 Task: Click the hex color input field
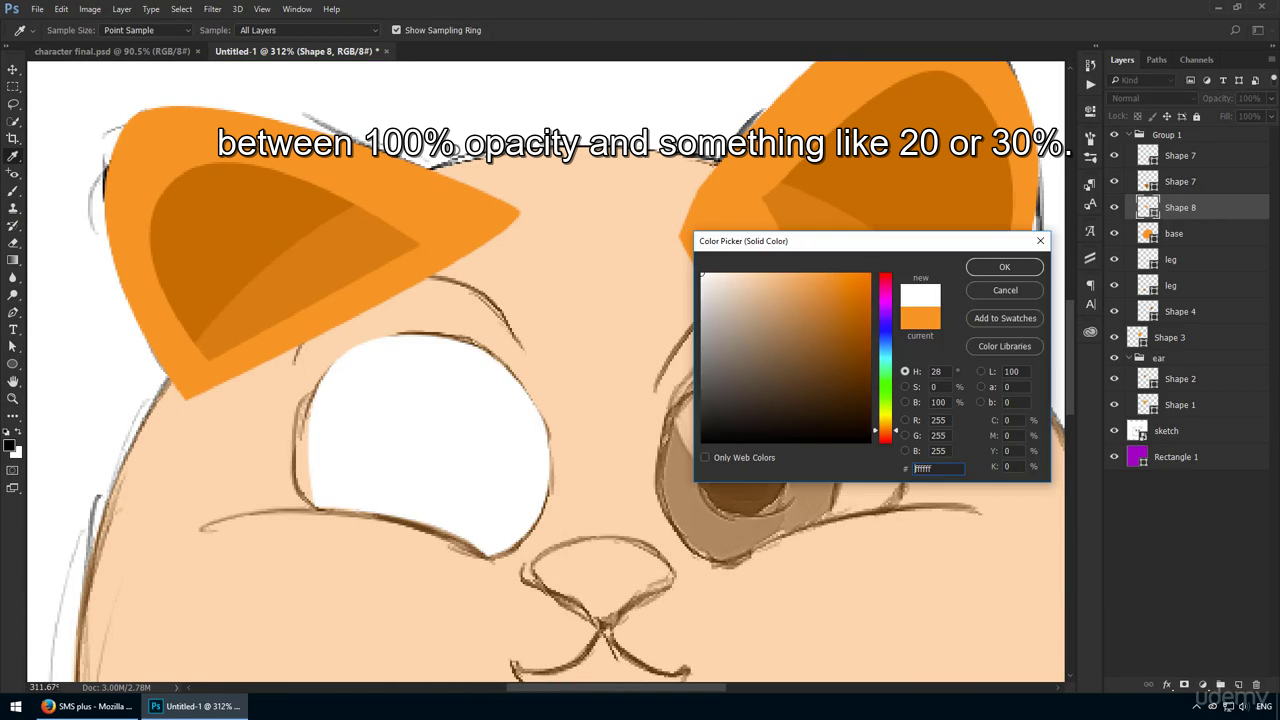pyautogui.click(x=938, y=468)
